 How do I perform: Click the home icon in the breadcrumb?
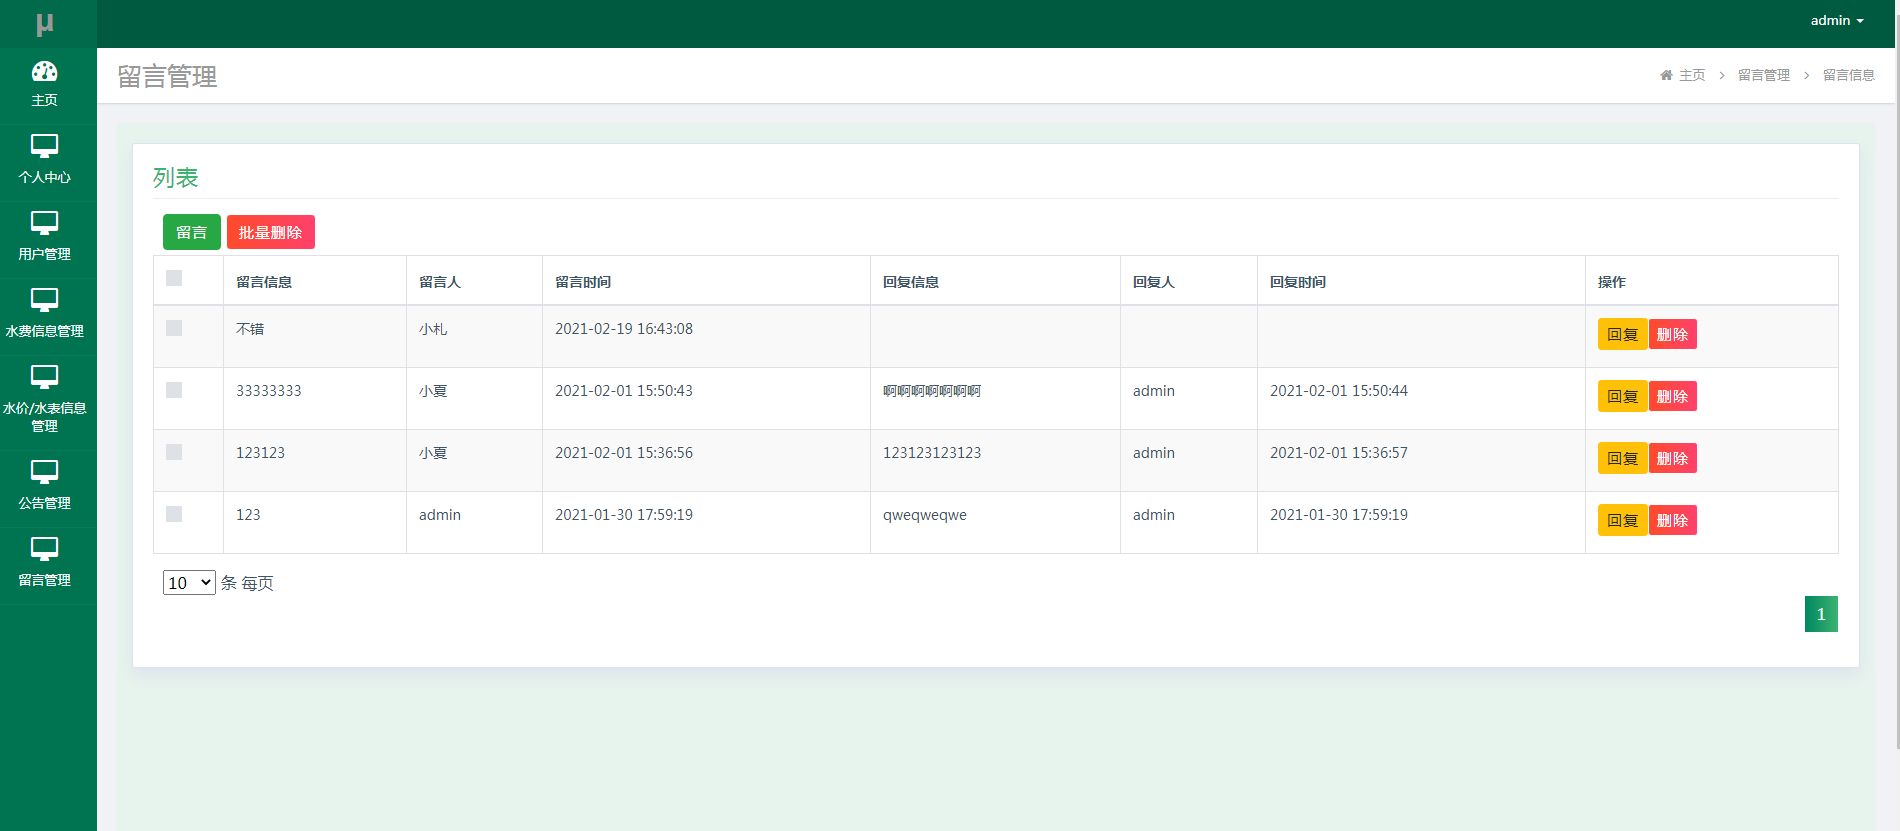pos(1666,75)
